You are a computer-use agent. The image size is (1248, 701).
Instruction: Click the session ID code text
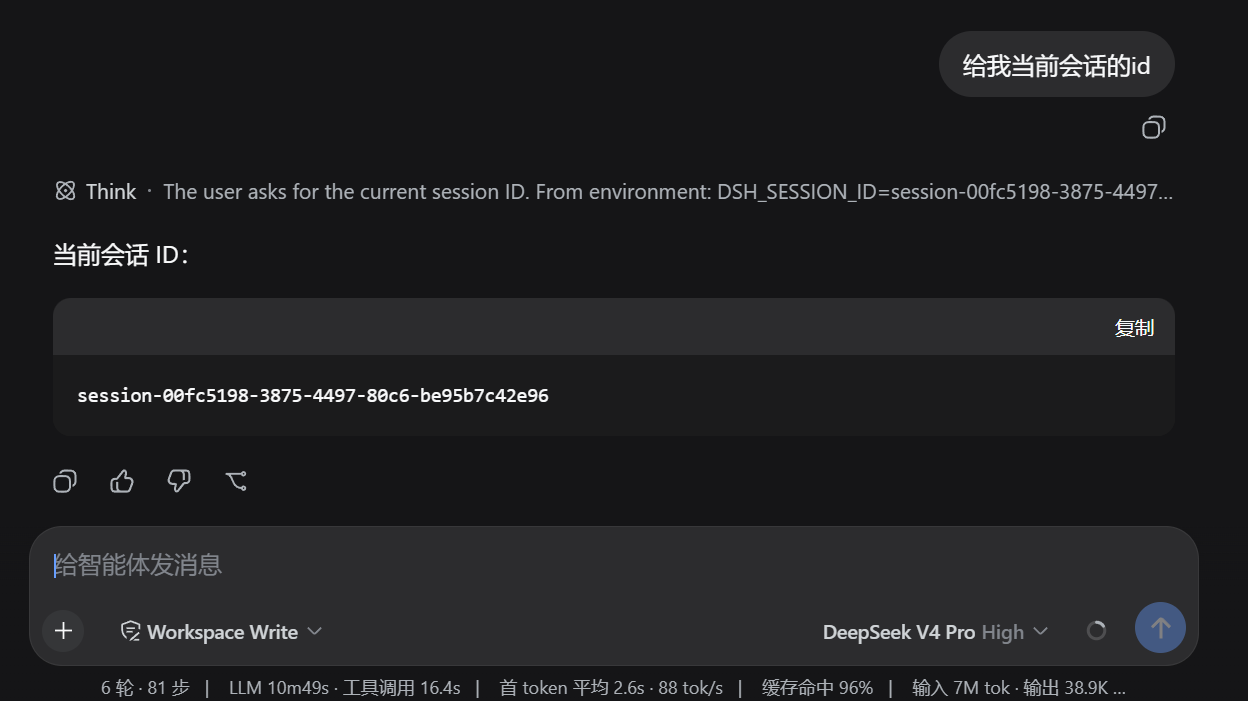point(313,395)
